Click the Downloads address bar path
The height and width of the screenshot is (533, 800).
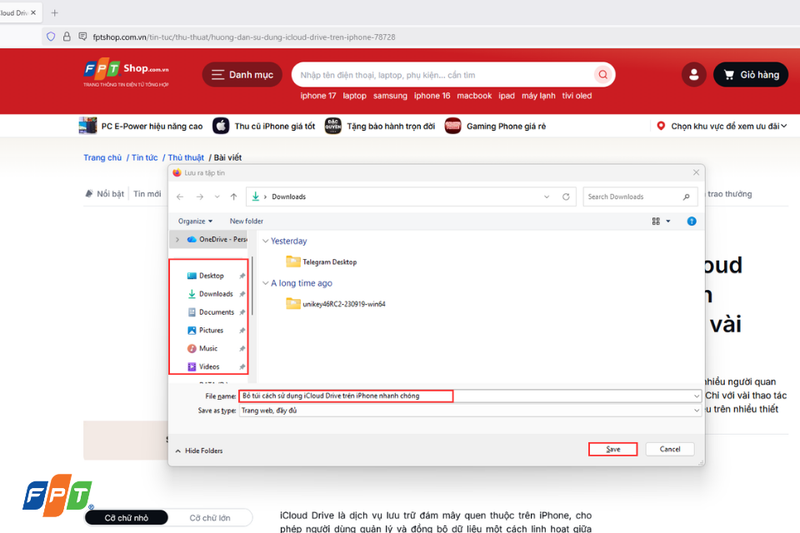[289, 196]
